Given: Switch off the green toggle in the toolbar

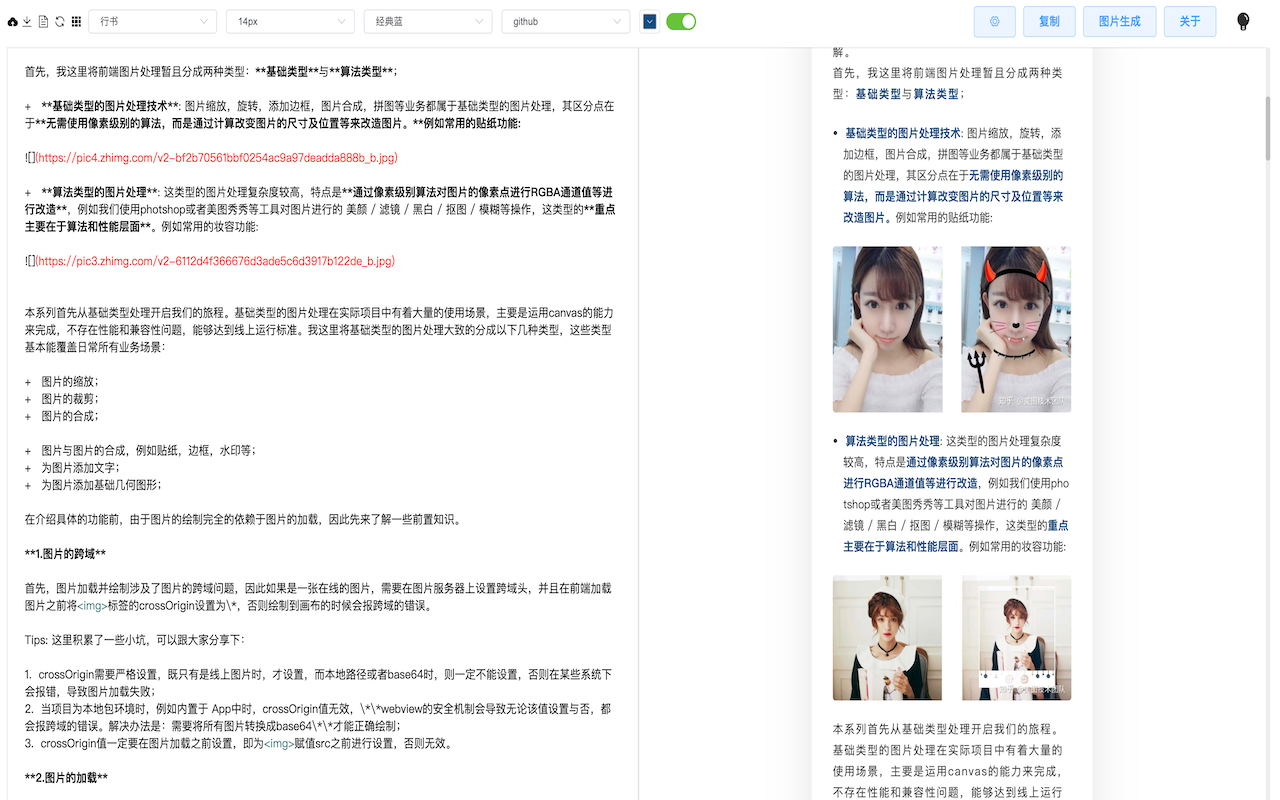Looking at the screenshot, I should tap(681, 20).
